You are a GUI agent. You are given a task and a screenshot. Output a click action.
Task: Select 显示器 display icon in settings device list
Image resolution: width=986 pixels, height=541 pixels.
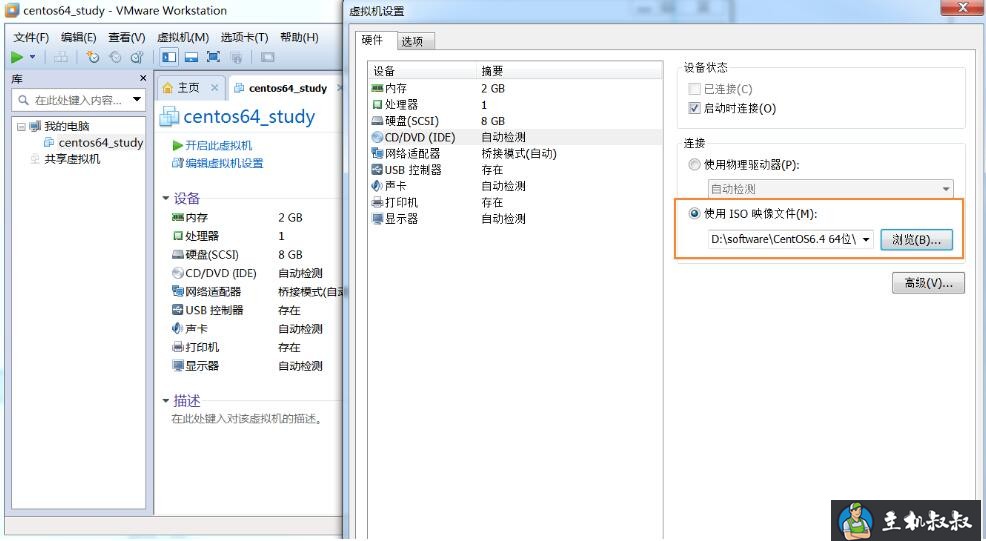click(x=377, y=219)
